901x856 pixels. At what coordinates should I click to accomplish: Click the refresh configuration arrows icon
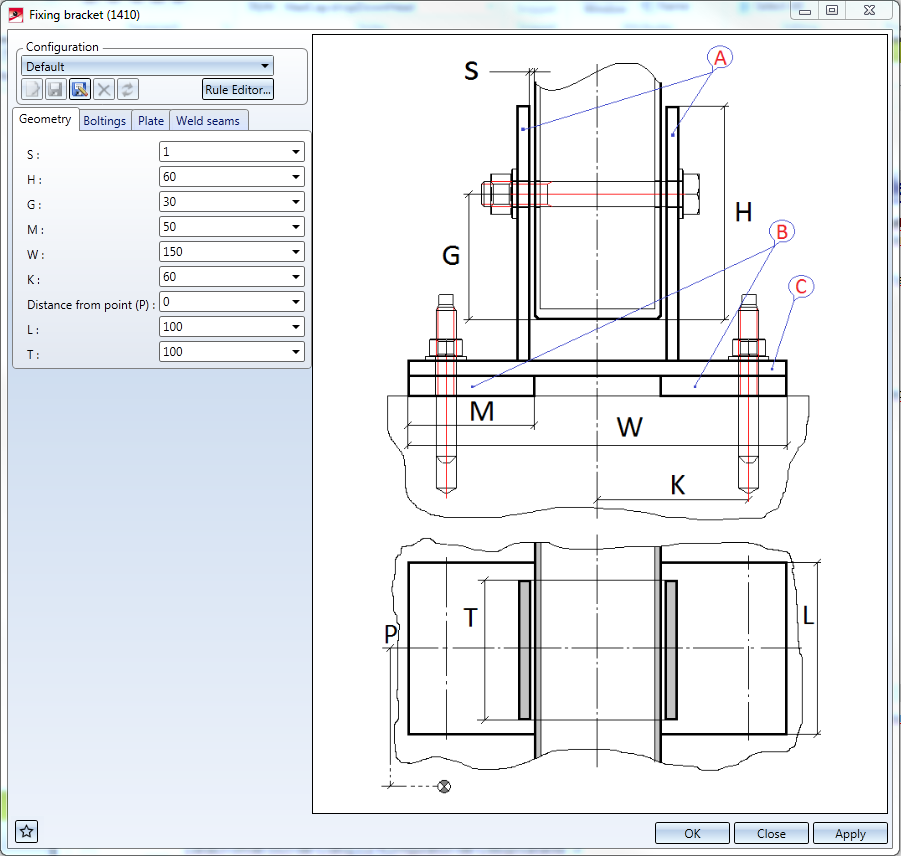(x=127, y=89)
